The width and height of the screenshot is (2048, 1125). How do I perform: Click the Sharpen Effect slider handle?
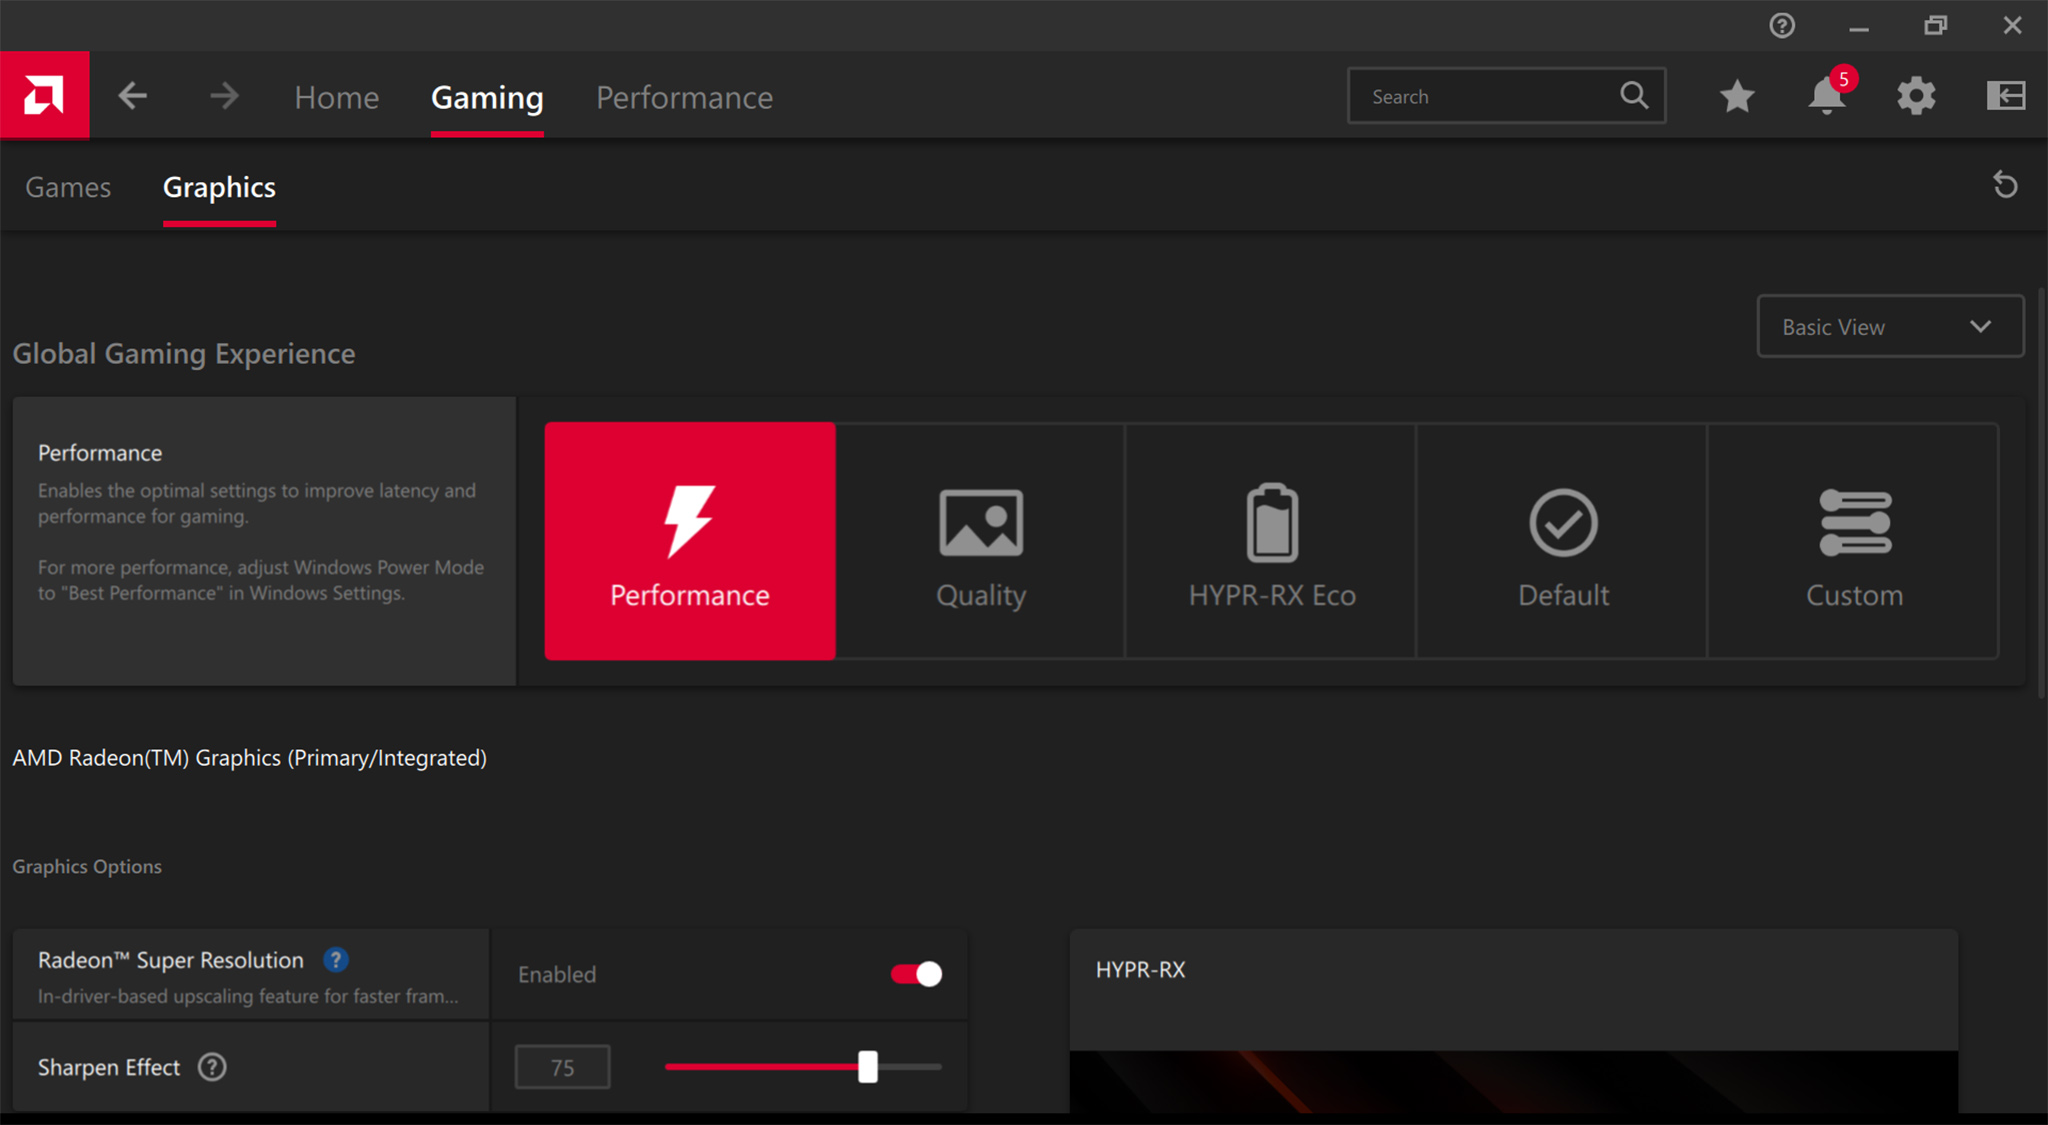(x=868, y=1067)
